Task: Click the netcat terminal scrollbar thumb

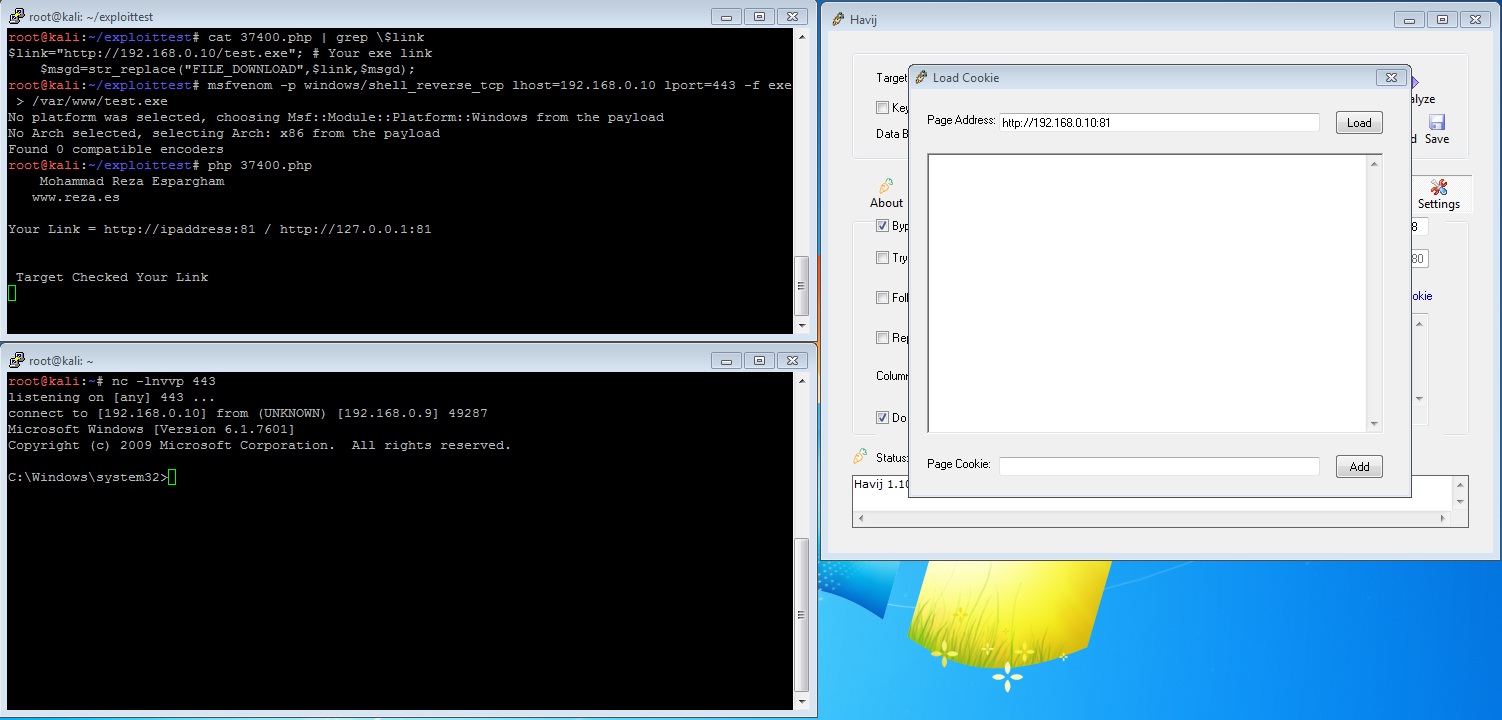Action: 802,615
